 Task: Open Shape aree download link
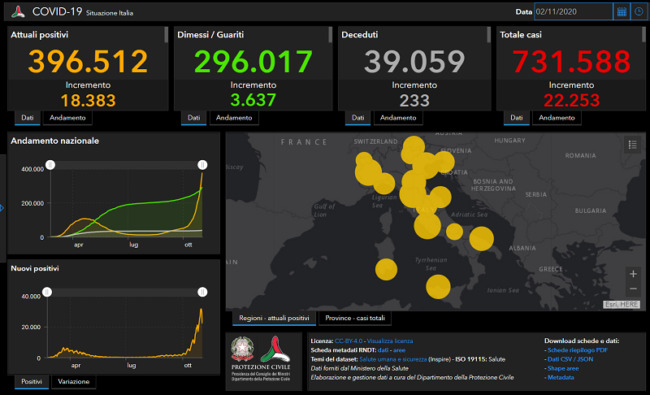click(x=563, y=368)
